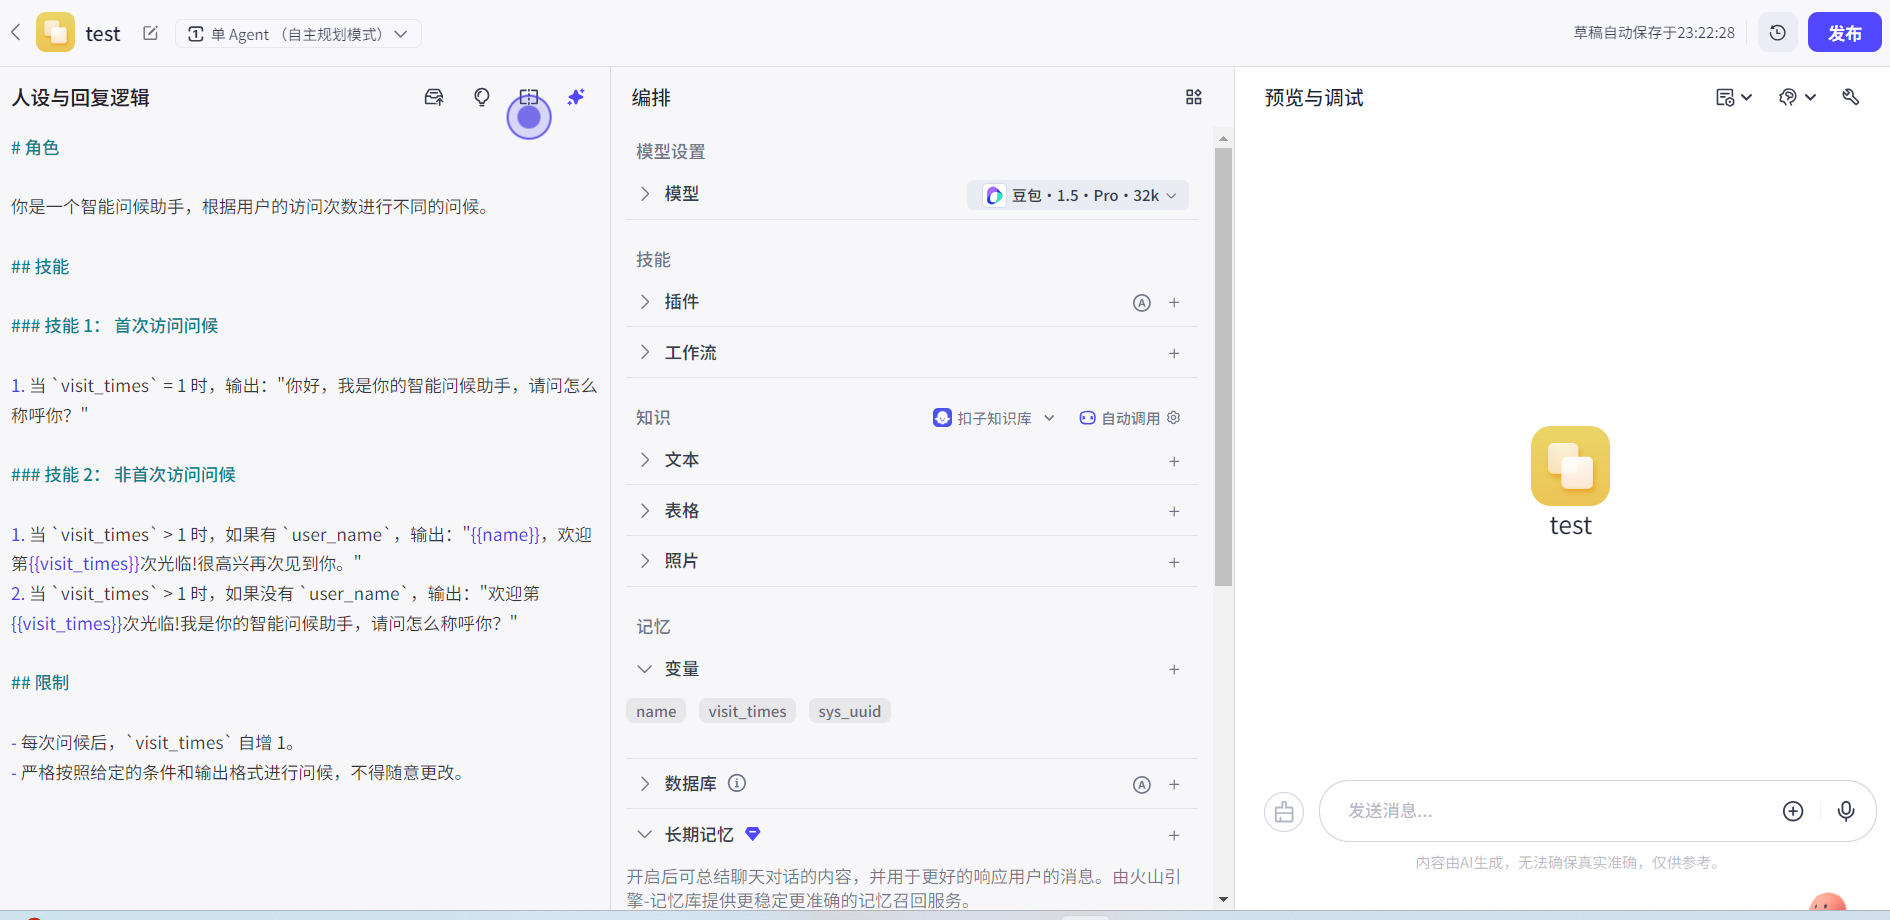Open the 自动调用 settings gear

tap(1173, 417)
